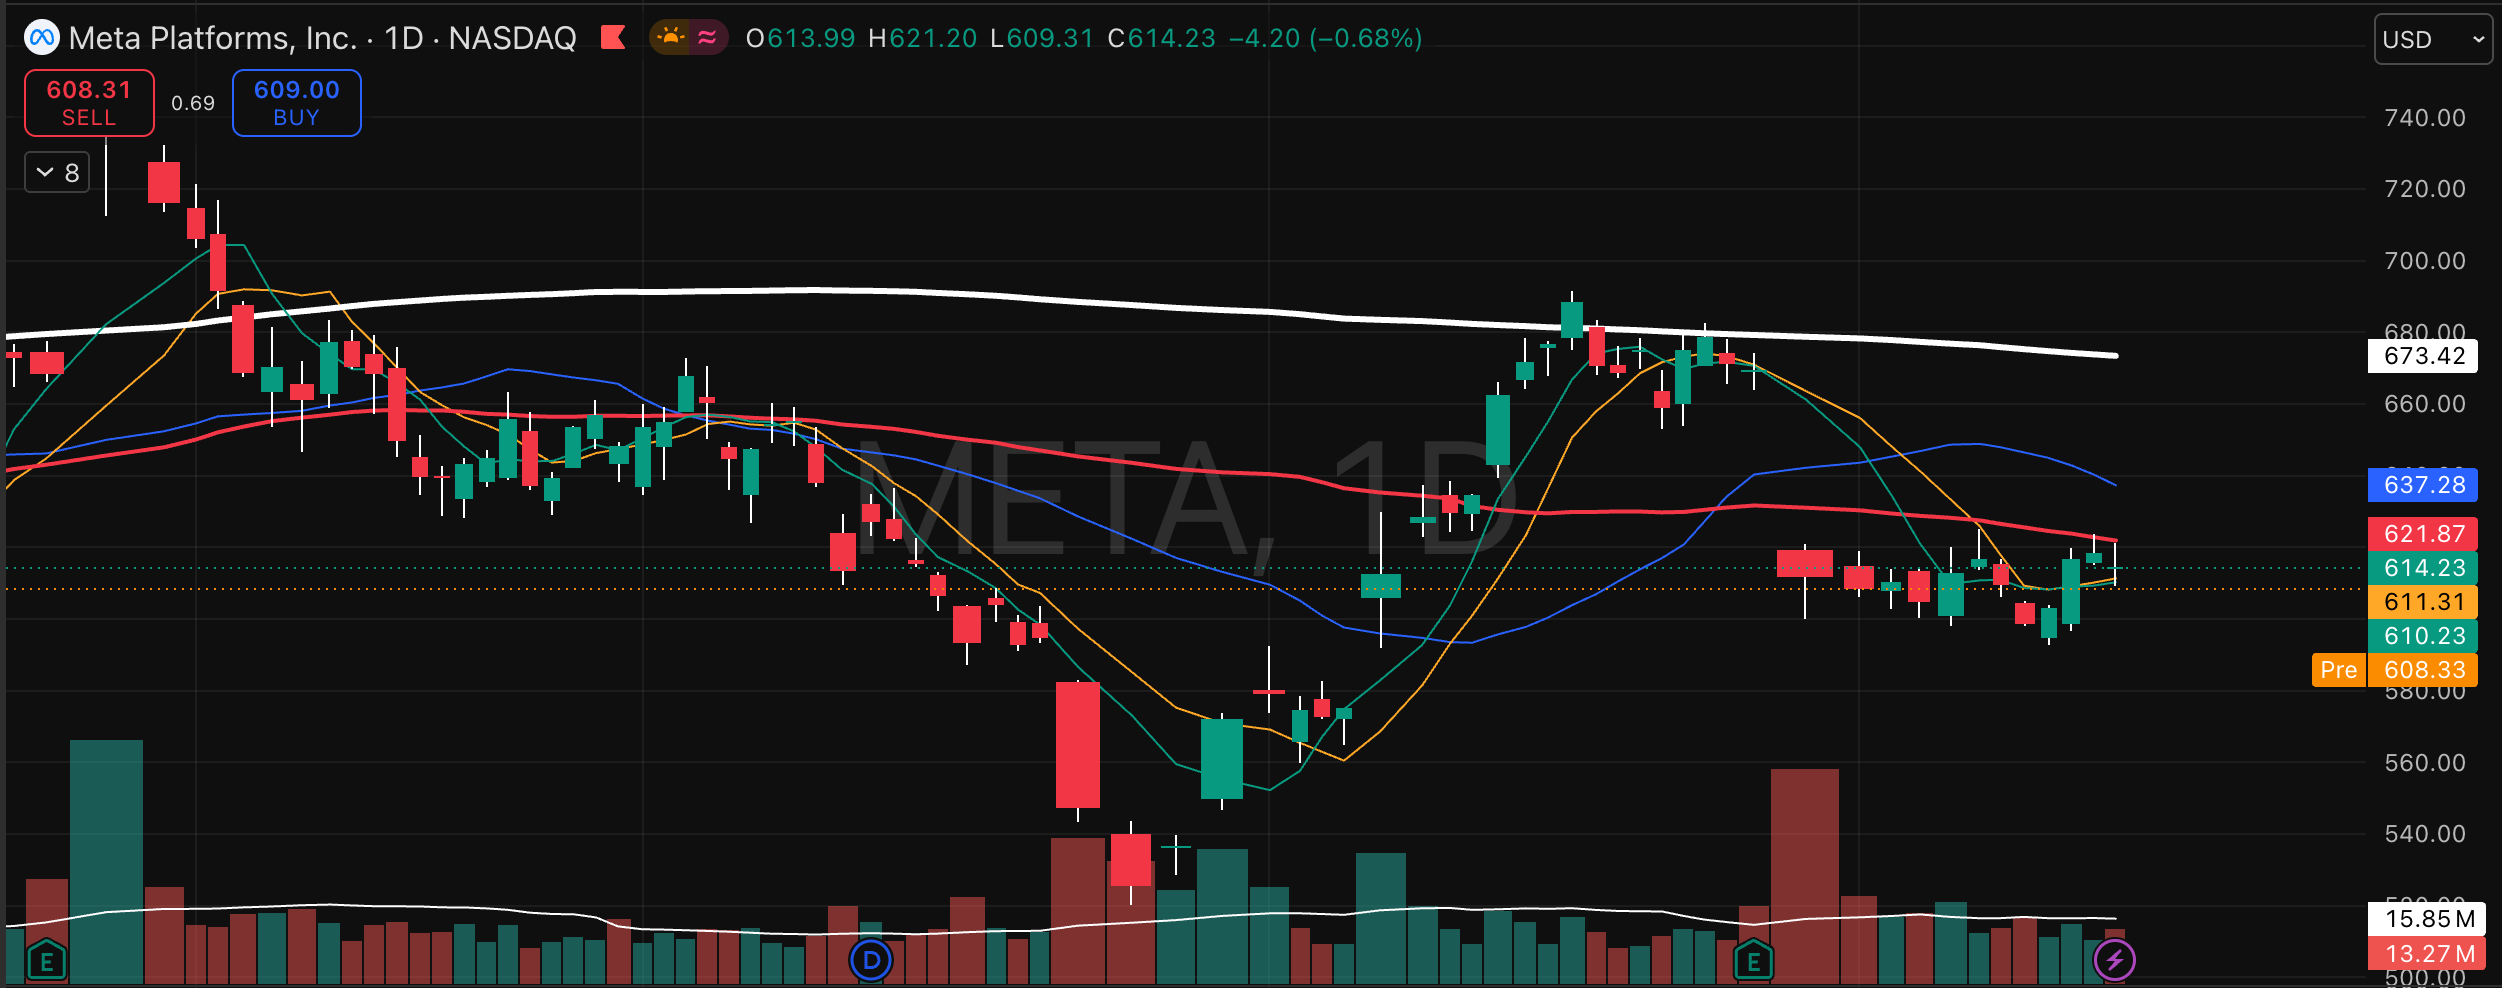Click the red flag marker icon
Viewport: 2502px width, 988px height.
point(613,38)
